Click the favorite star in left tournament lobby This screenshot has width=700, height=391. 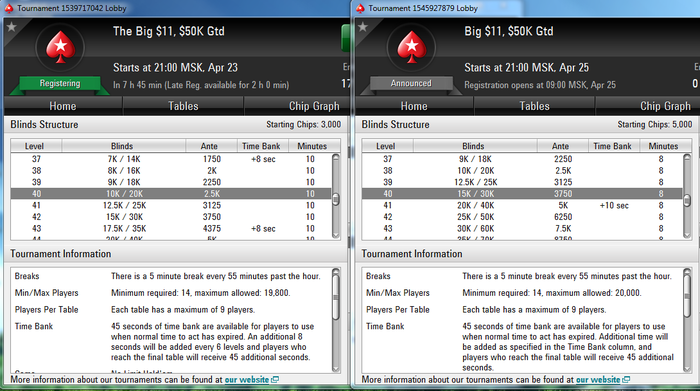coord(12,27)
